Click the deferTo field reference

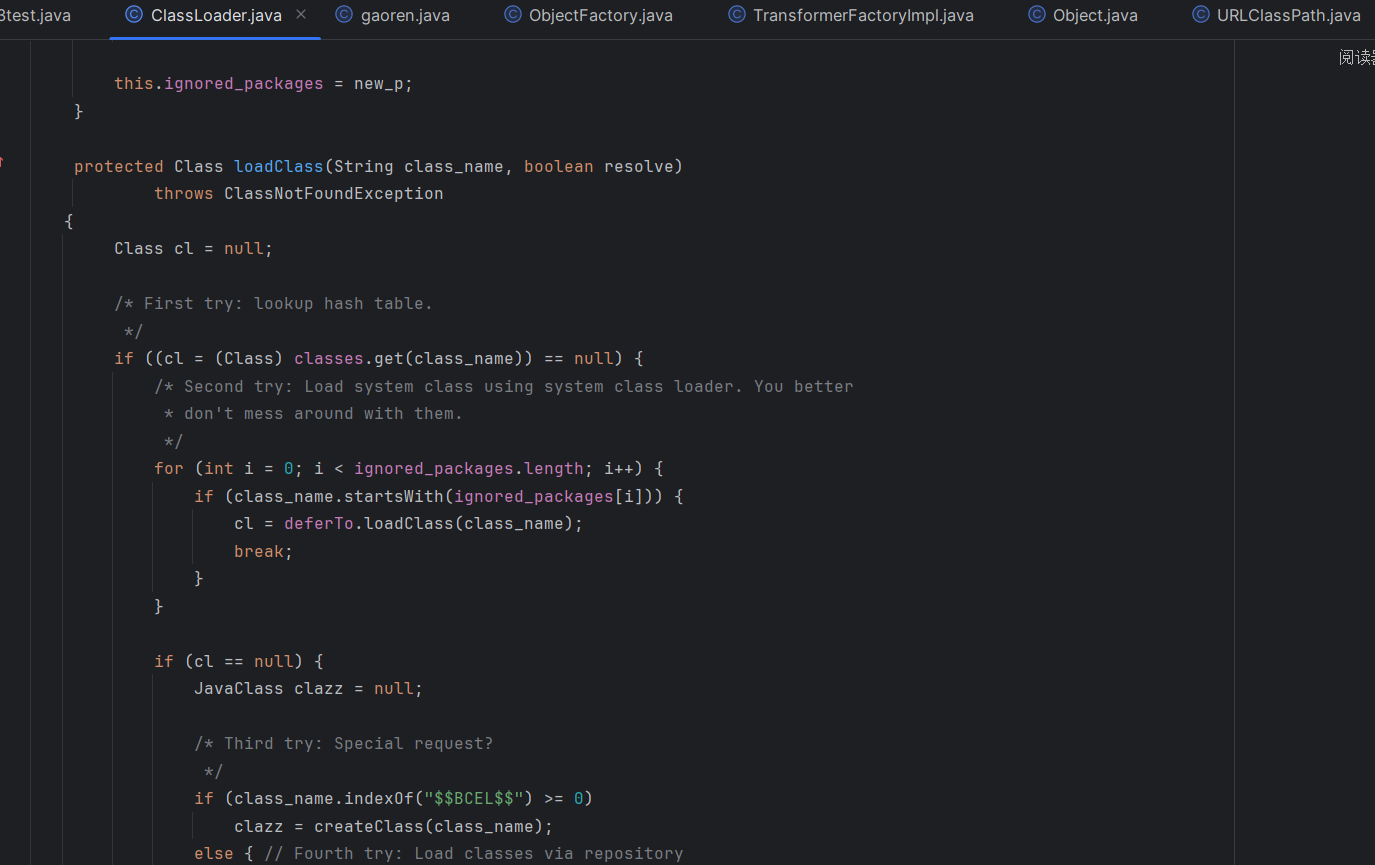[x=319, y=523]
